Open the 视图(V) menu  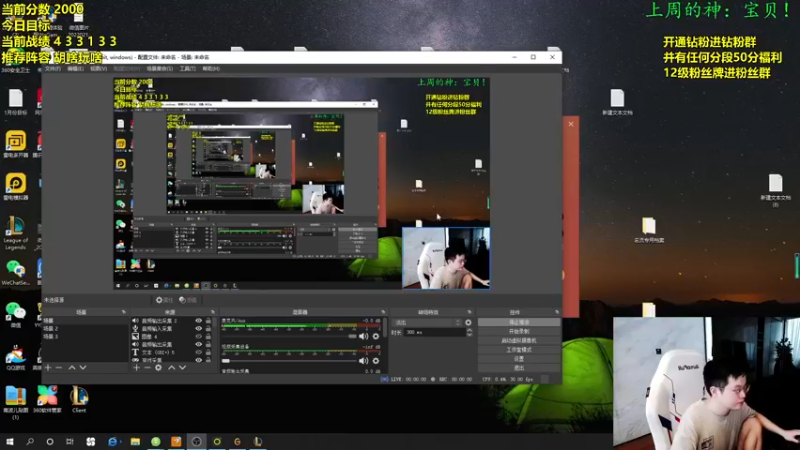coord(98,68)
